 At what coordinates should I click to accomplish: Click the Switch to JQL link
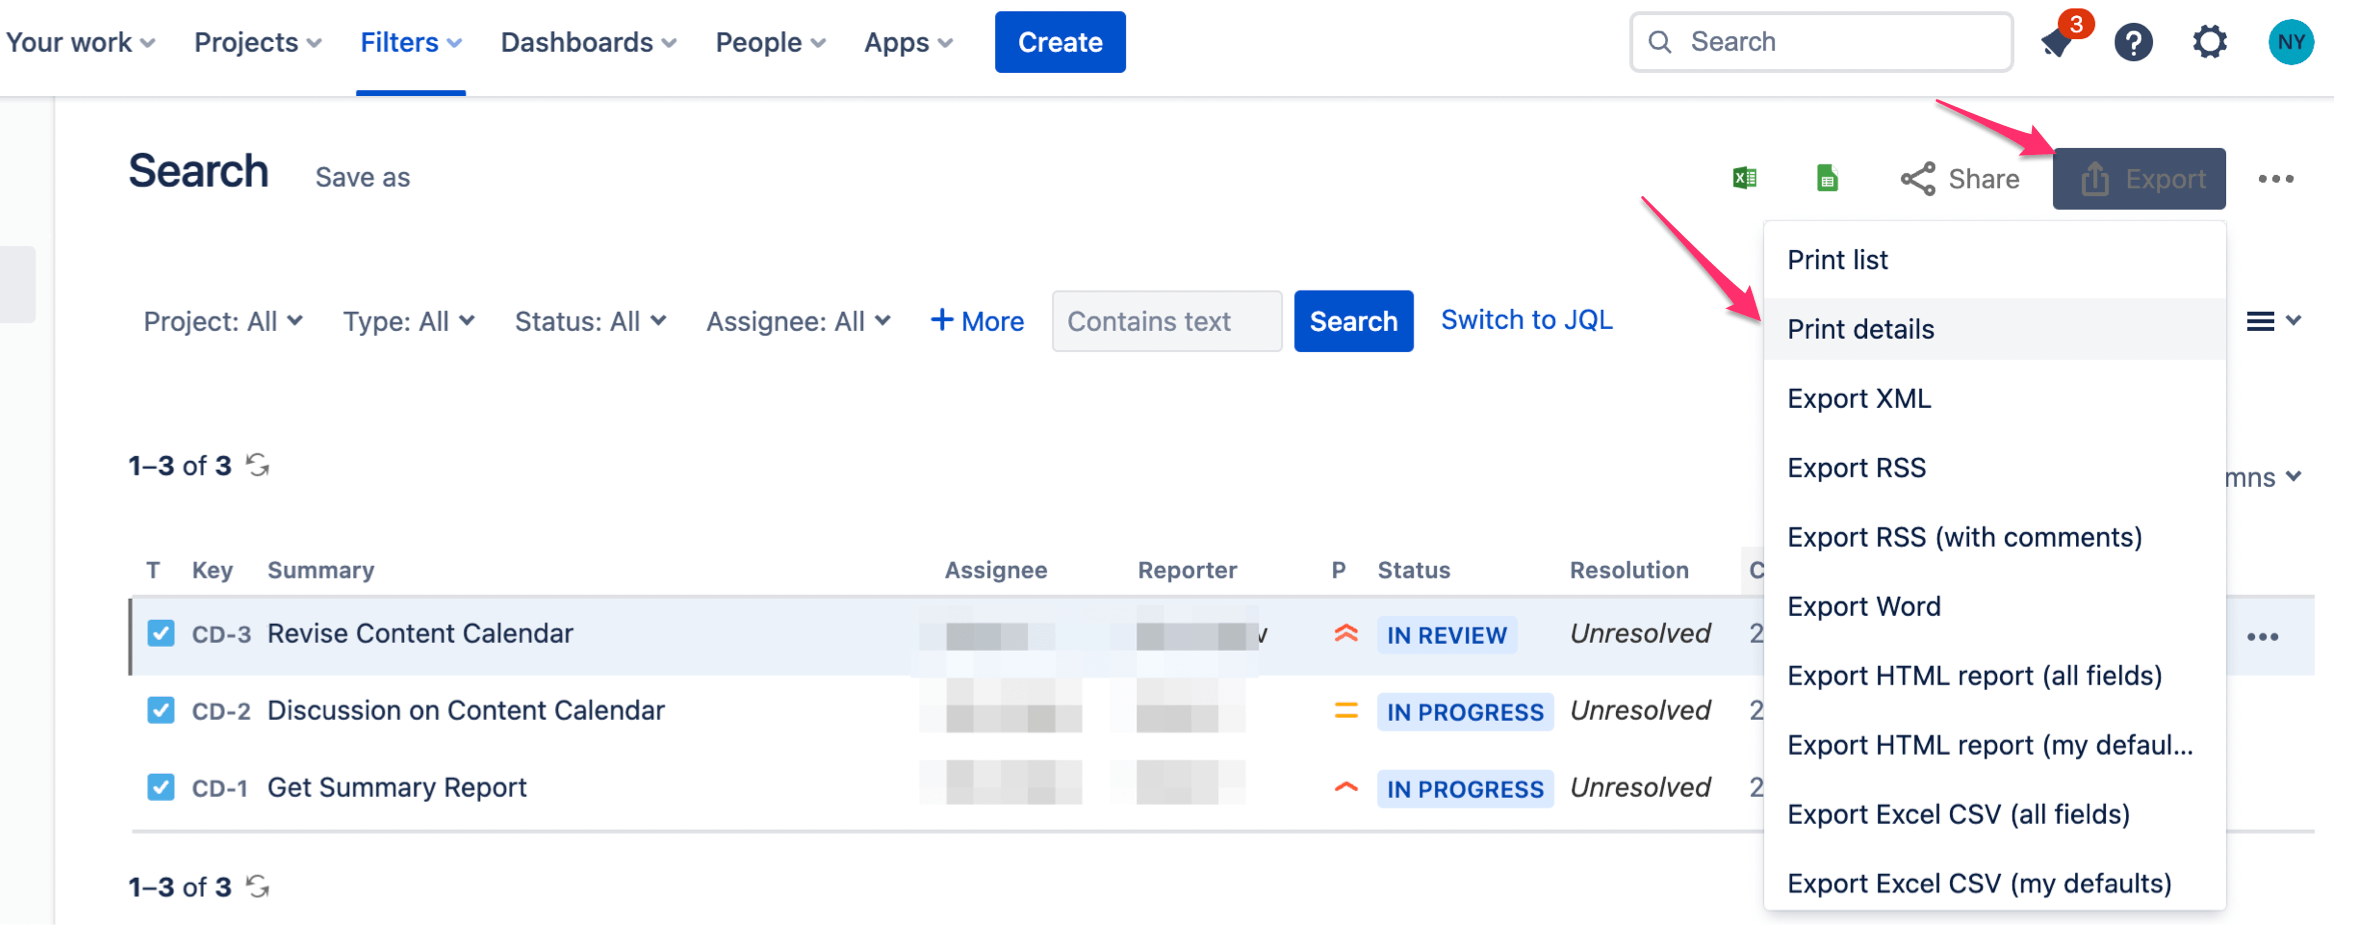pyautogui.click(x=1526, y=320)
